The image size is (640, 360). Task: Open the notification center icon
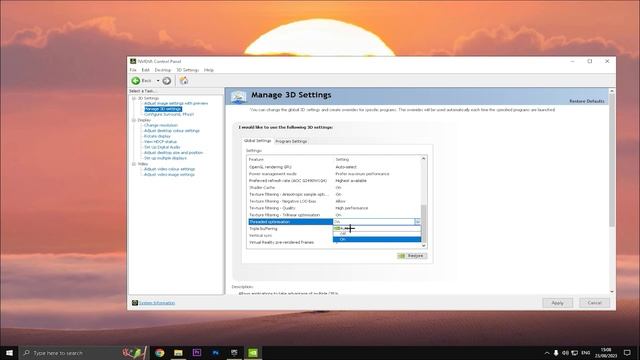coord(627,353)
